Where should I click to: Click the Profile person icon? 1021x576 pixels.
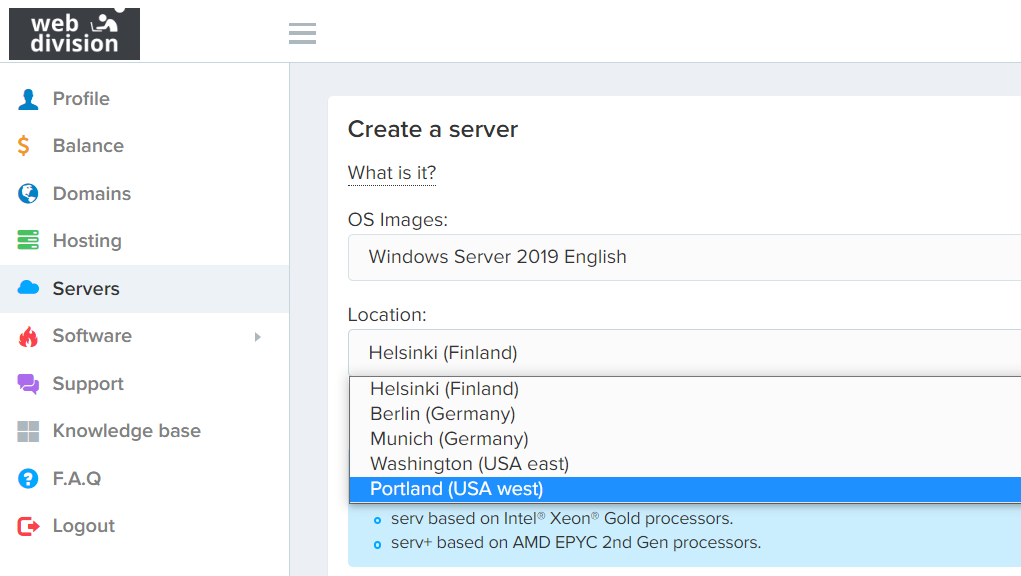(x=28, y=99)
